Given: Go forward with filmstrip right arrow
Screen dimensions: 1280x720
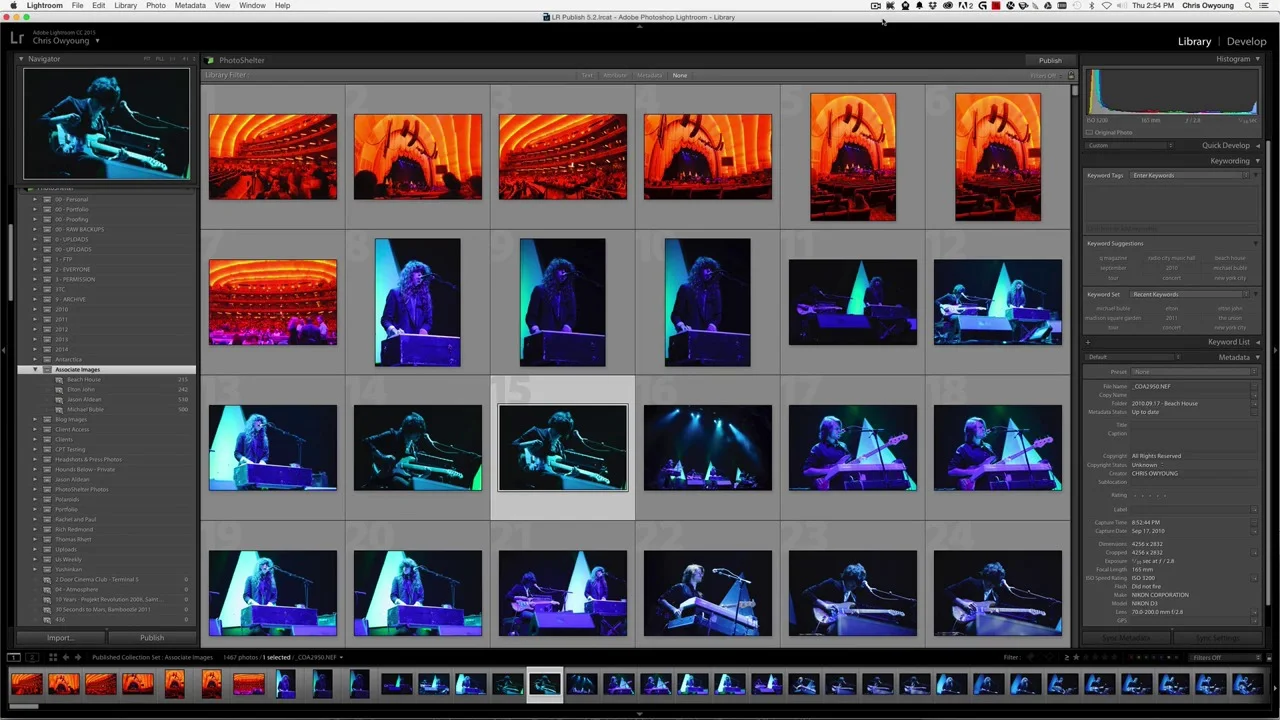Looking at the screenshot, I should point(78,657).
